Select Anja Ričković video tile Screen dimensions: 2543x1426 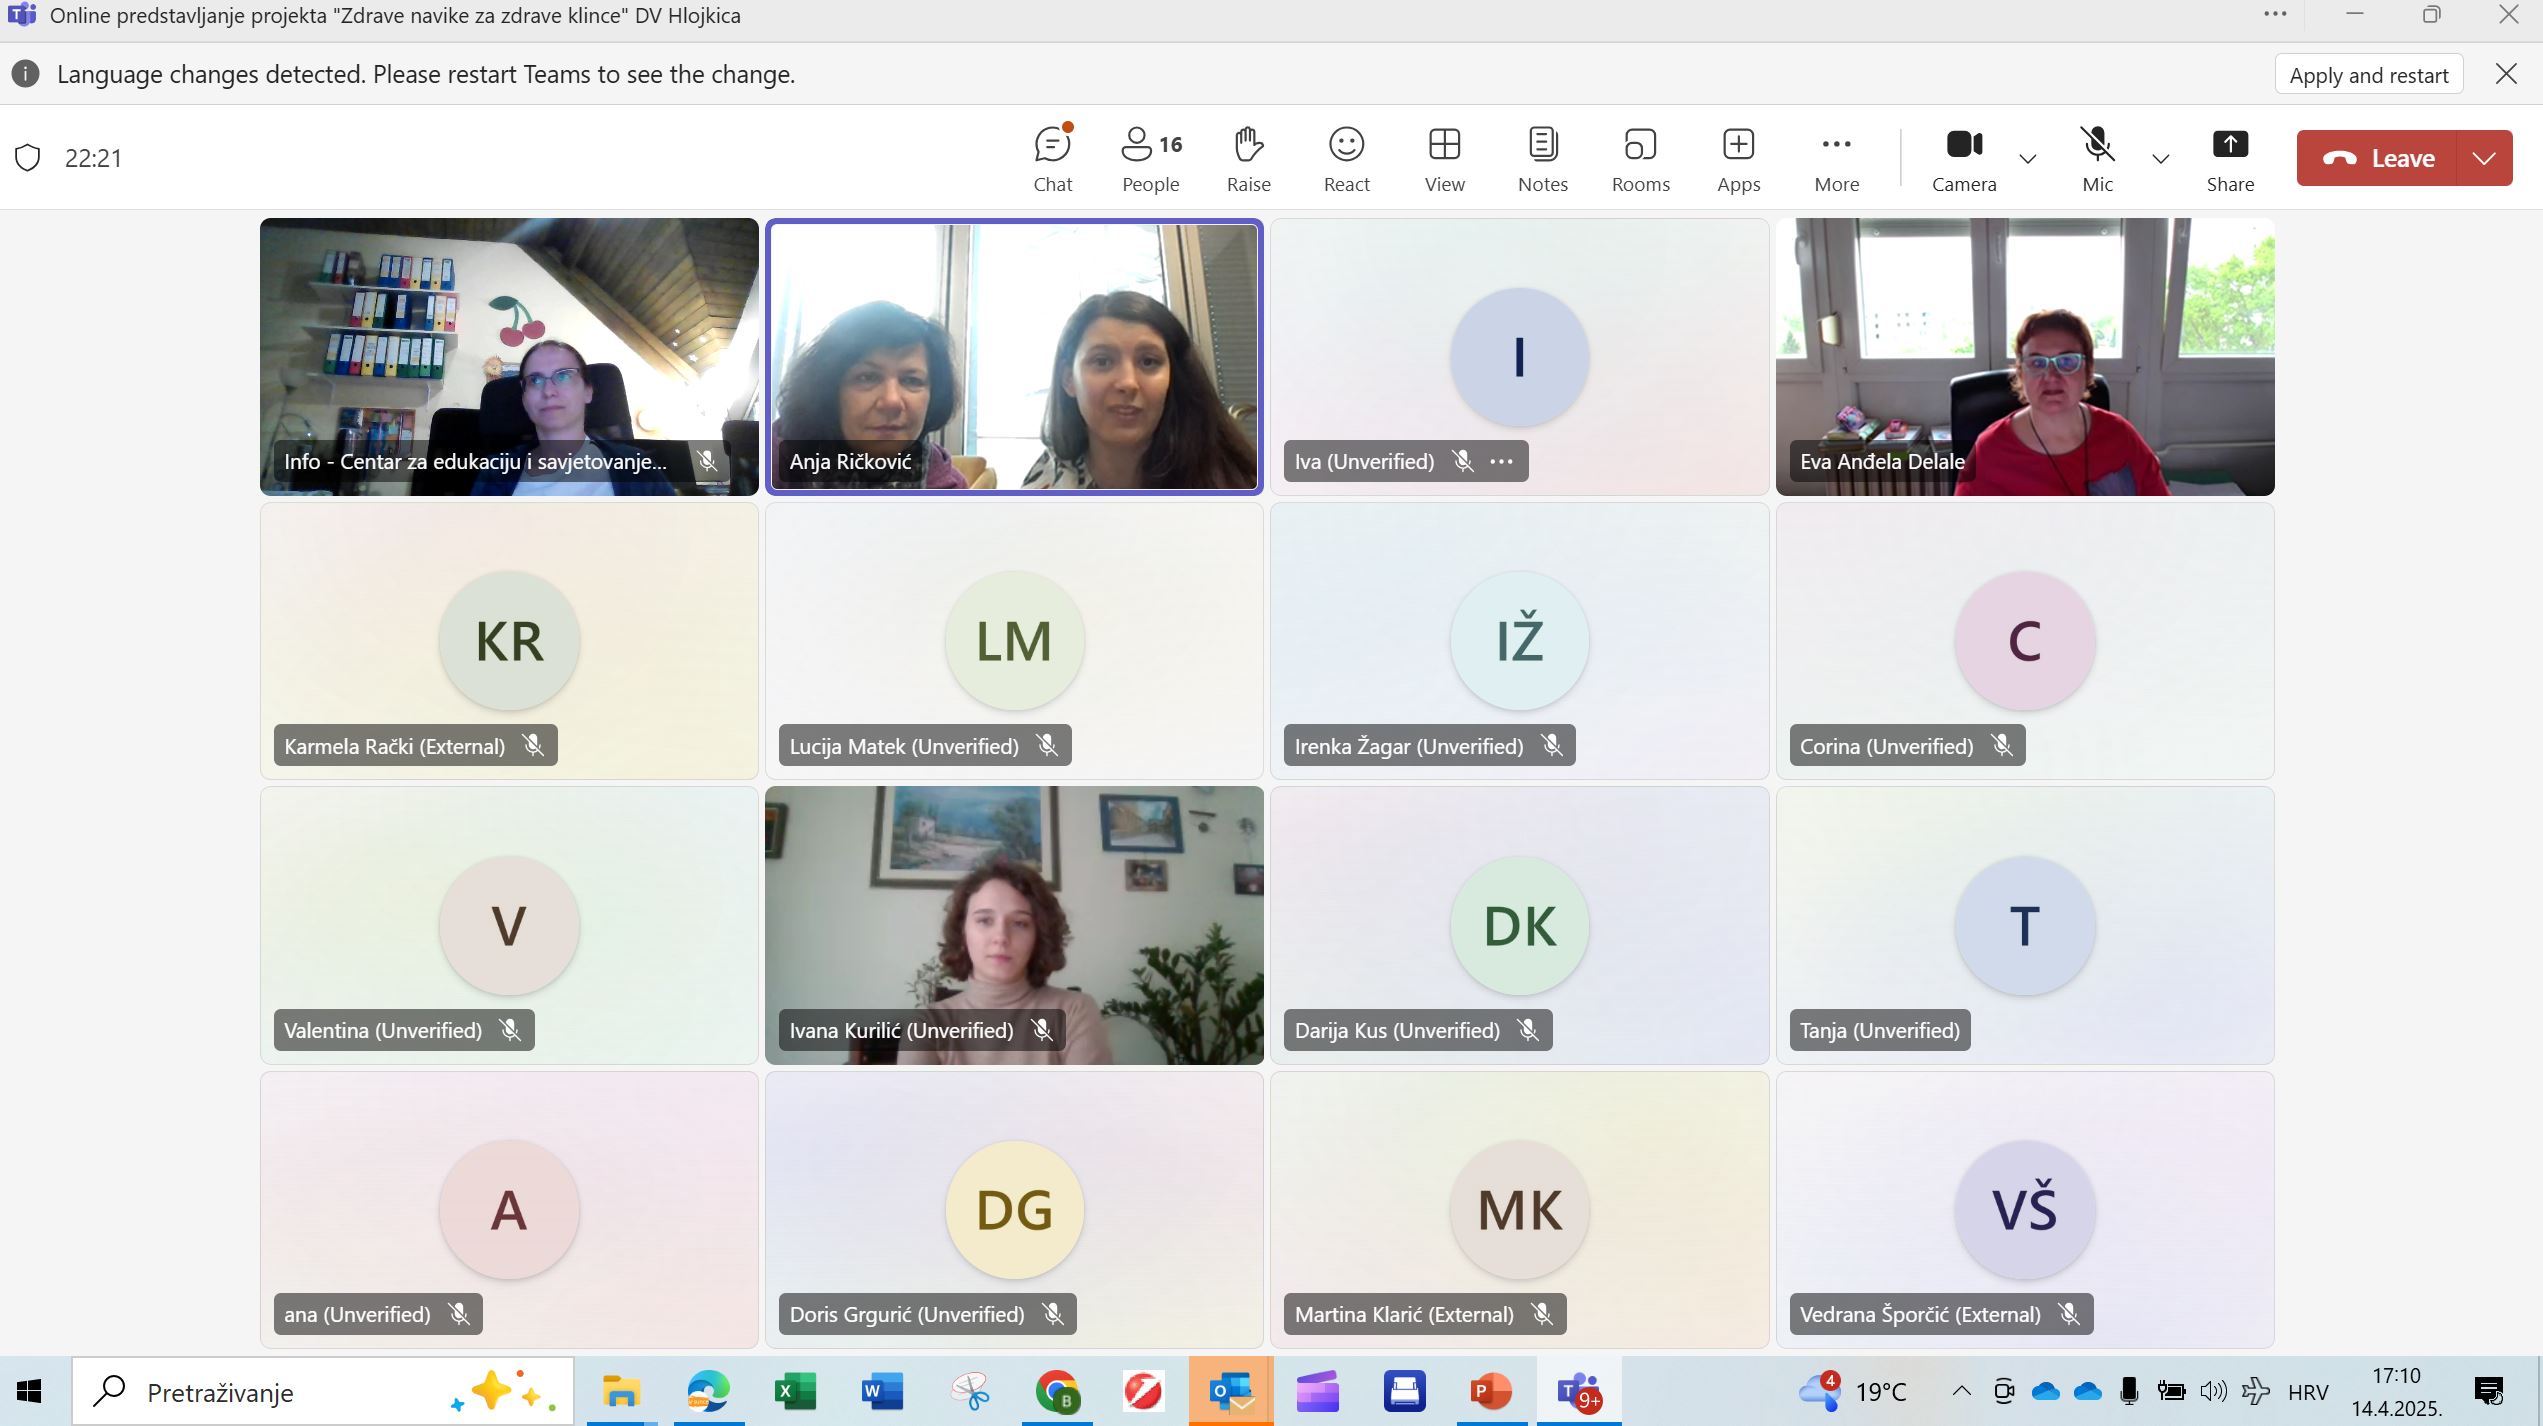tap(1014, 356)
